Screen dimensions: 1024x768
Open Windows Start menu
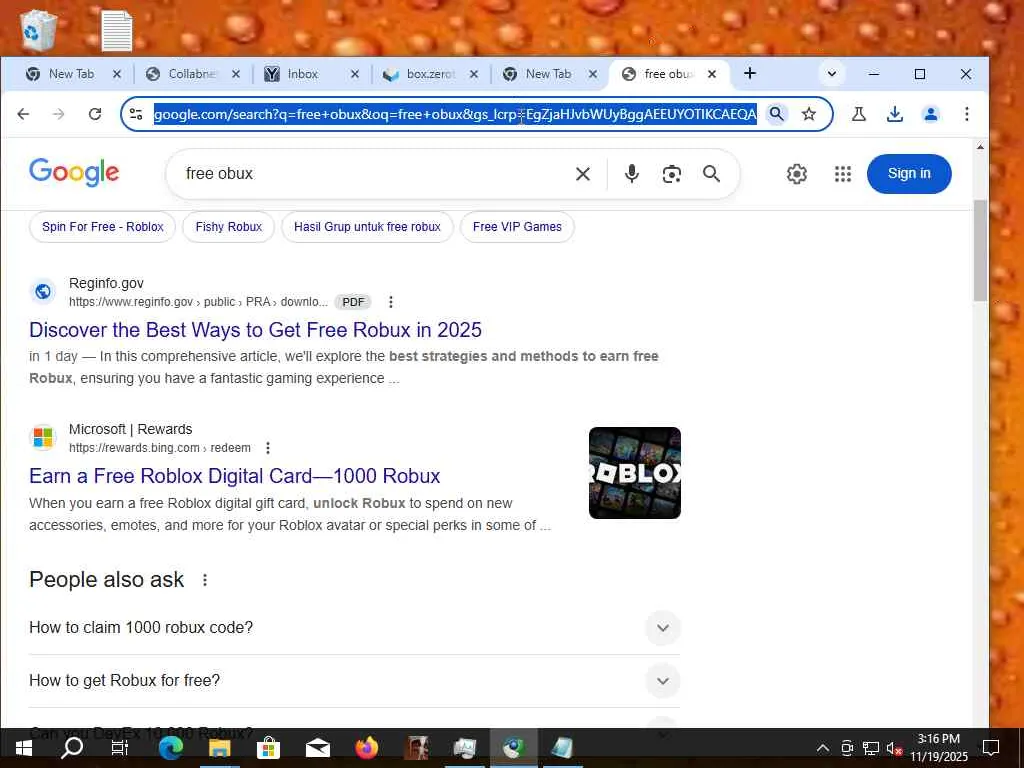(x=24, y=748)
